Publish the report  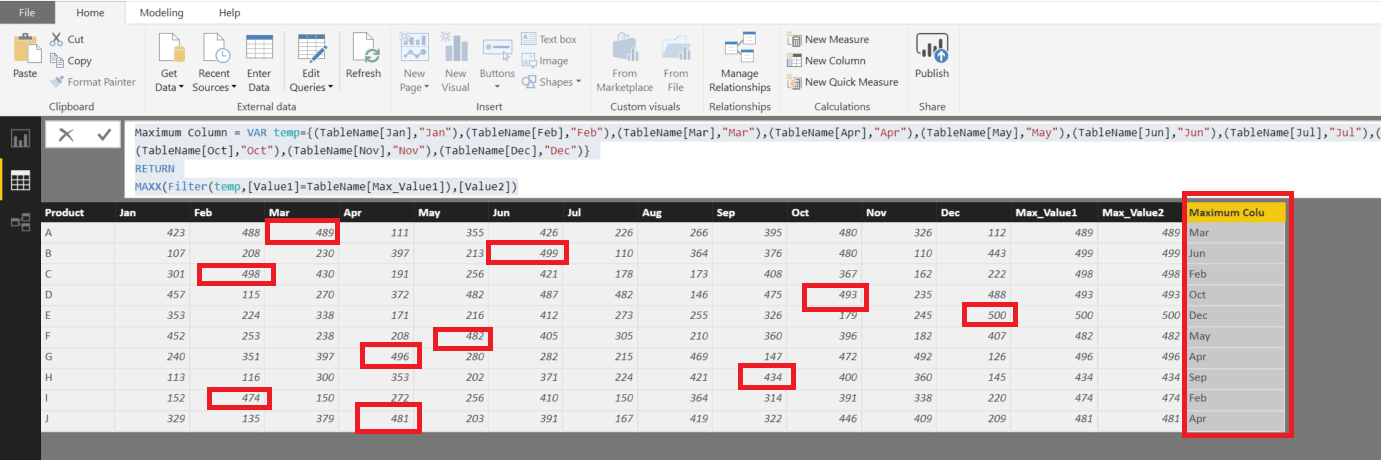tap(932, 56)
